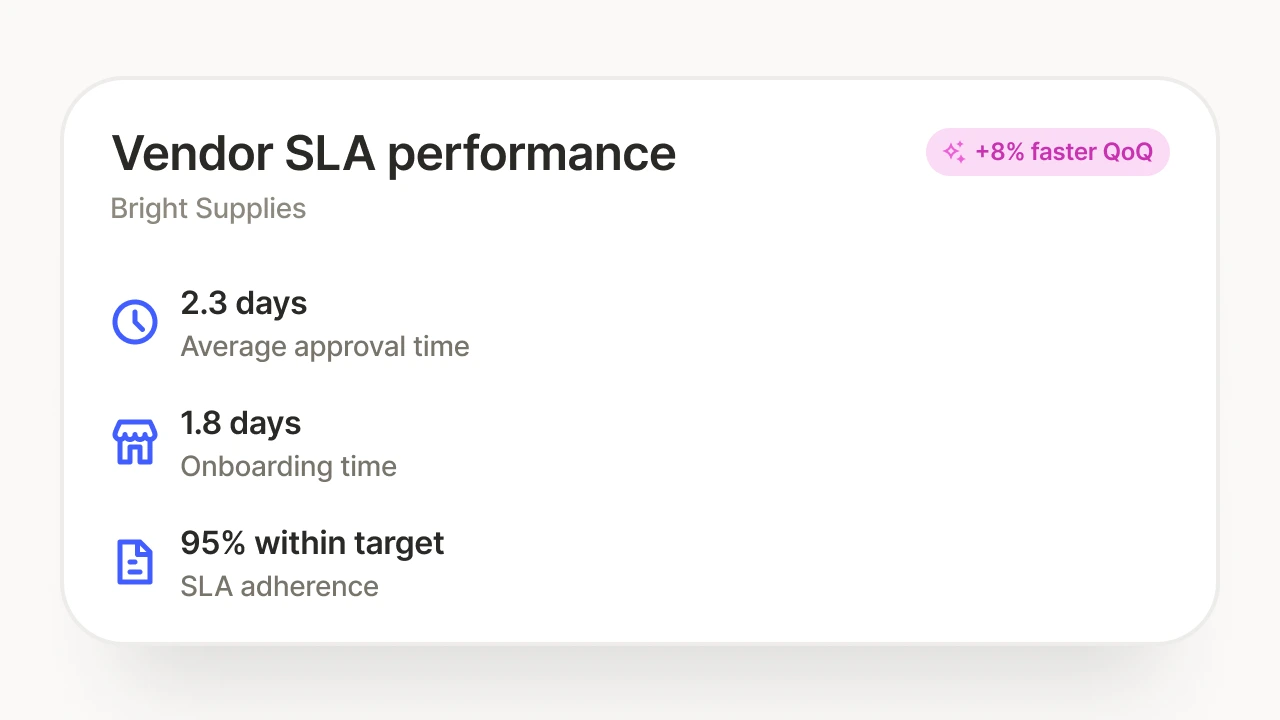The image size is (1280, 720).
Task: Click the QoQ text in the badge
Action: click(x=1127, y=152)
